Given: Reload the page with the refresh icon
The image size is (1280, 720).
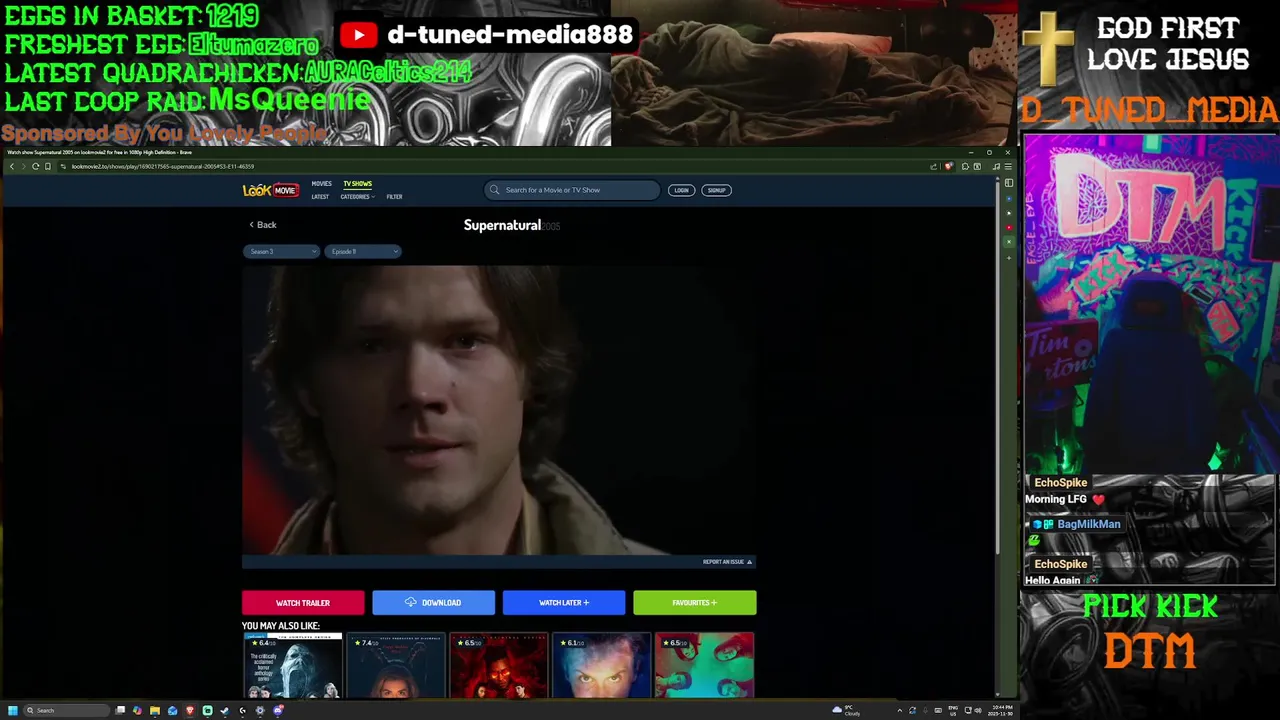Looking at the screenshot, I should click(x=35, y=166).
